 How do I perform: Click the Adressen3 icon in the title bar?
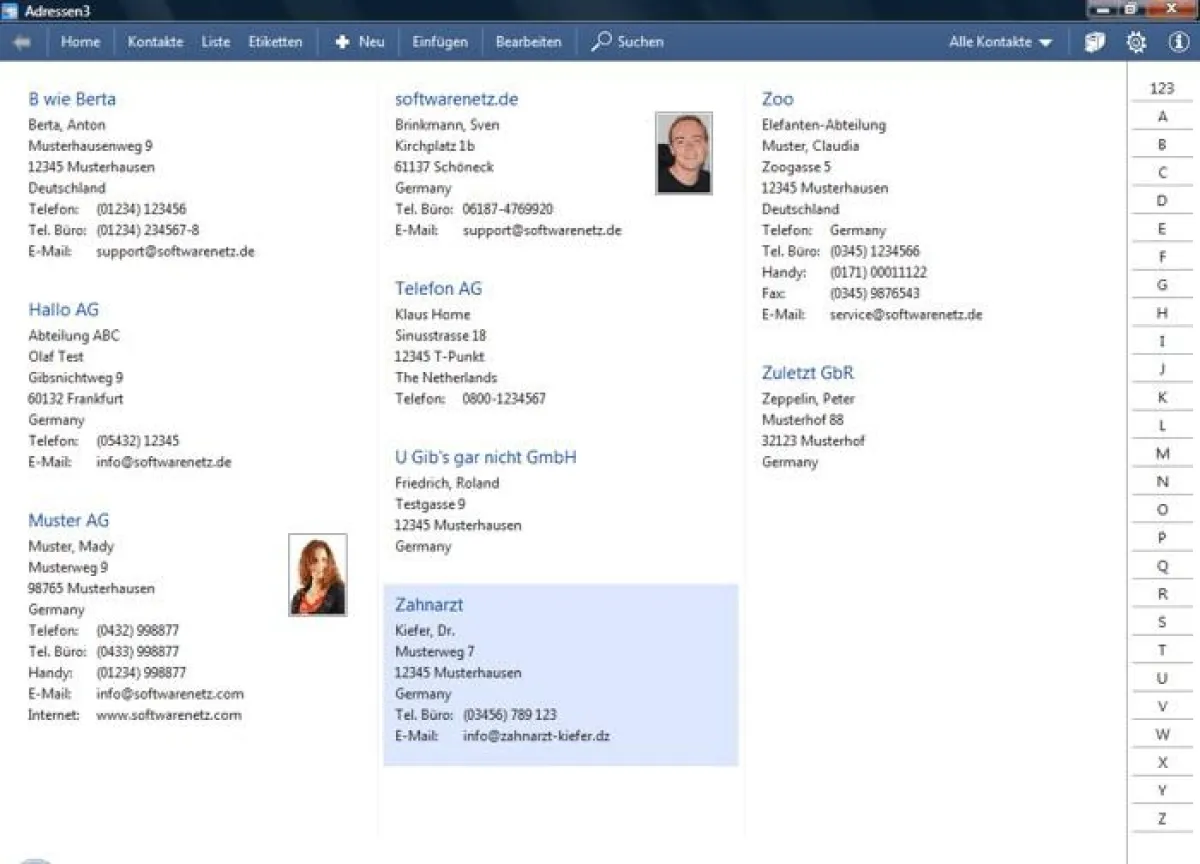(10, 11)
